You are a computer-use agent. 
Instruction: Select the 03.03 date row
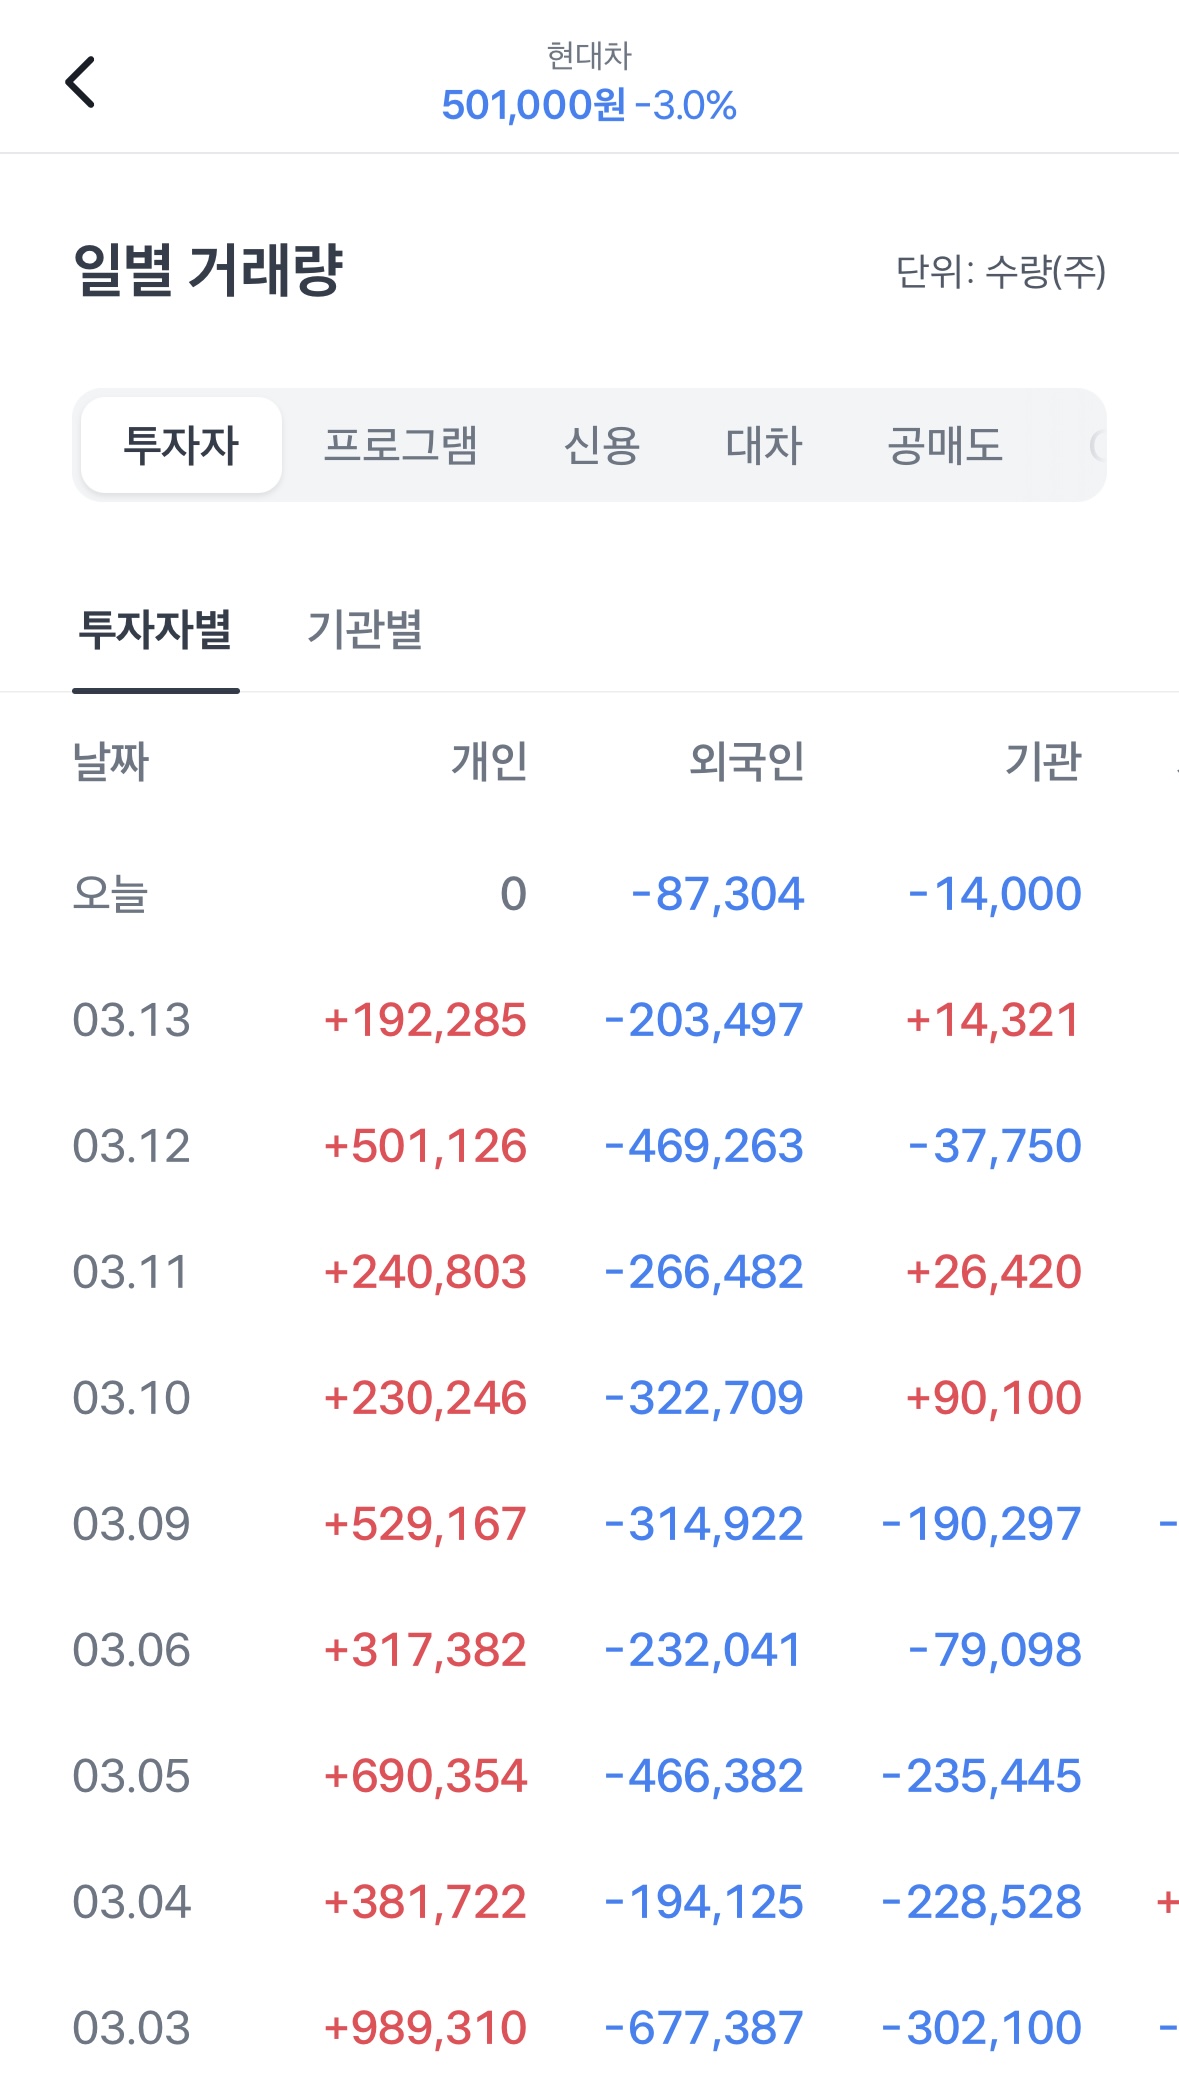point(131,2028)
